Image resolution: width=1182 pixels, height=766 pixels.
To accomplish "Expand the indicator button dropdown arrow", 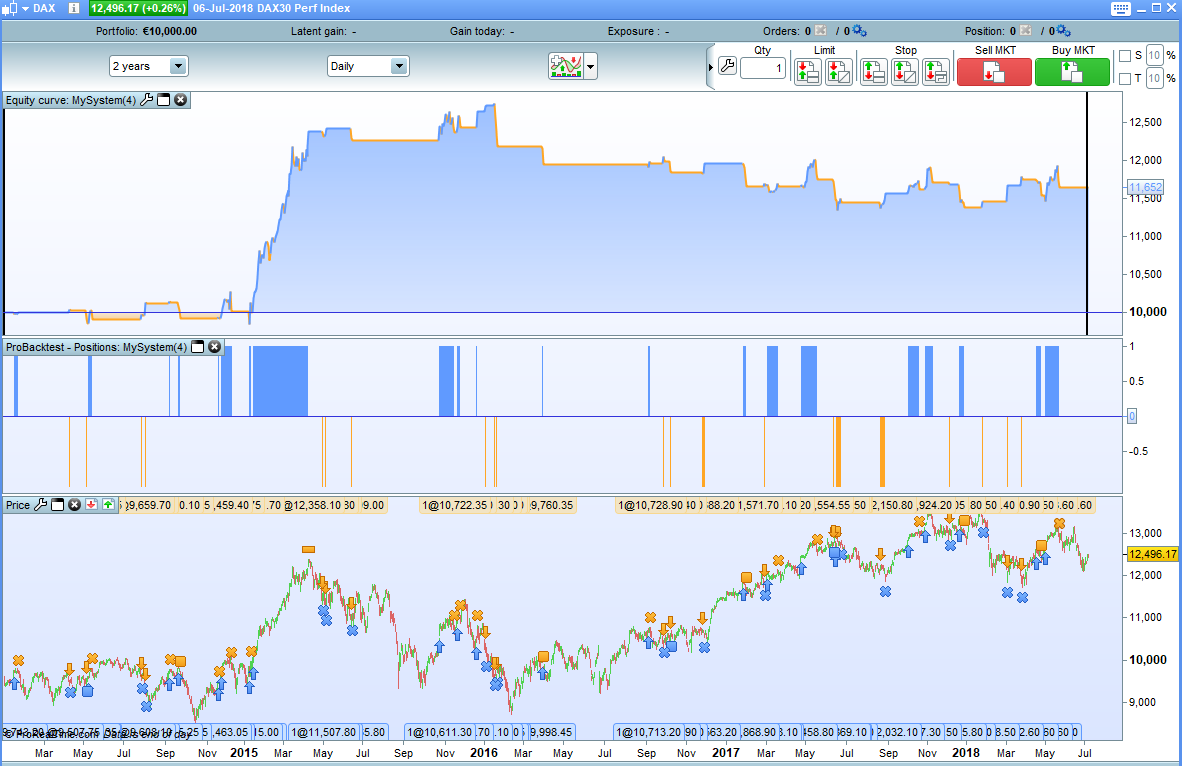I will coord(590,66).
